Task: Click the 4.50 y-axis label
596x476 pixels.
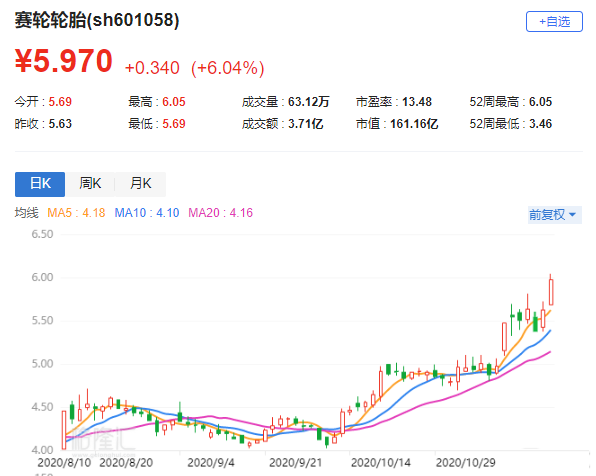Action: coord(42,407)
